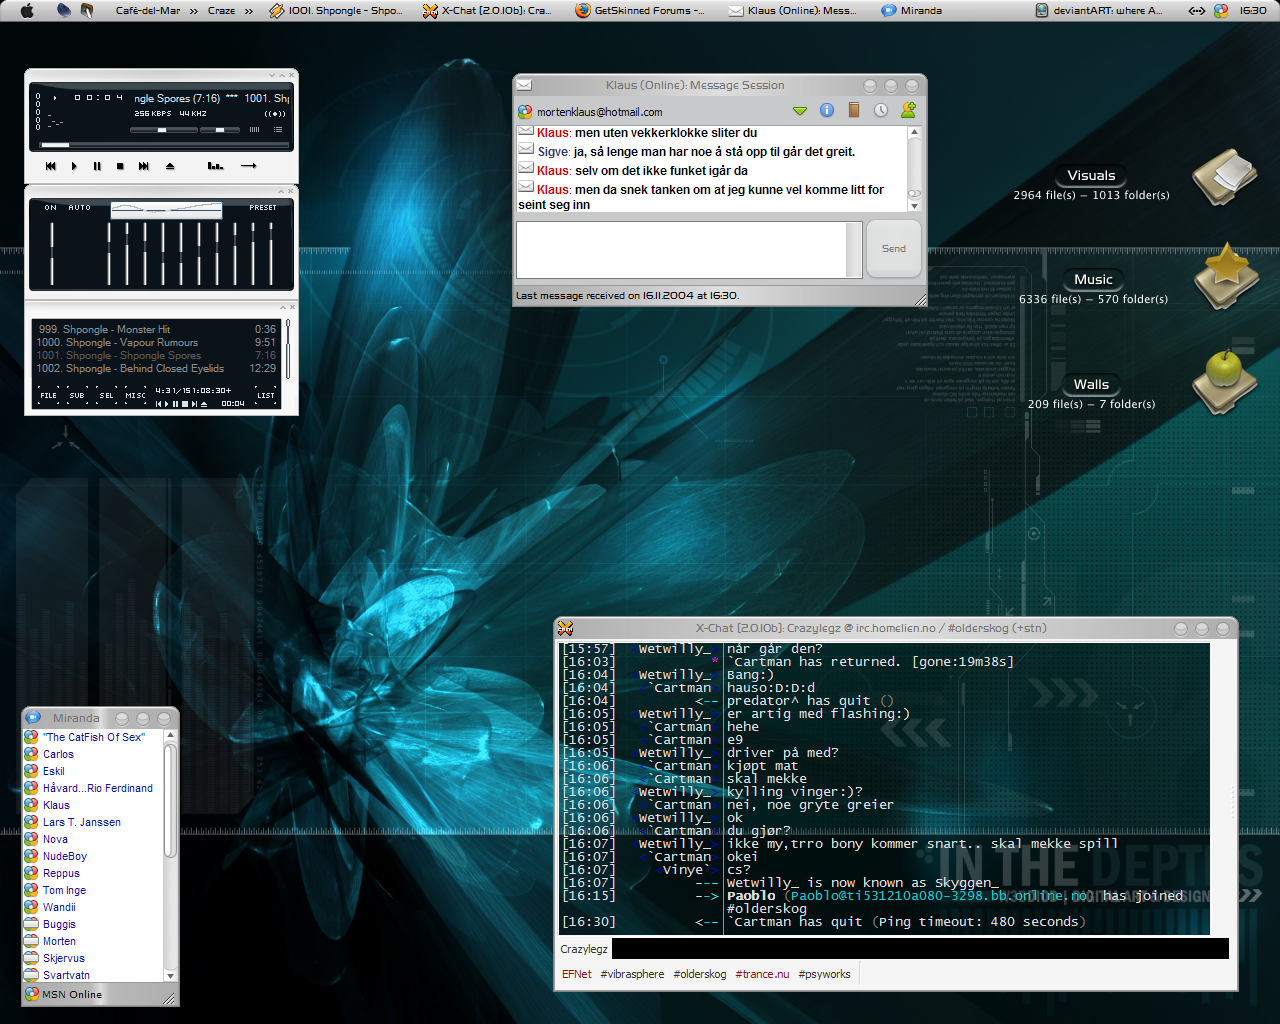Pause playback using the main pause button
Image resolution: width=1280 pixels, height=1024 pixels.
pos(97,166)
